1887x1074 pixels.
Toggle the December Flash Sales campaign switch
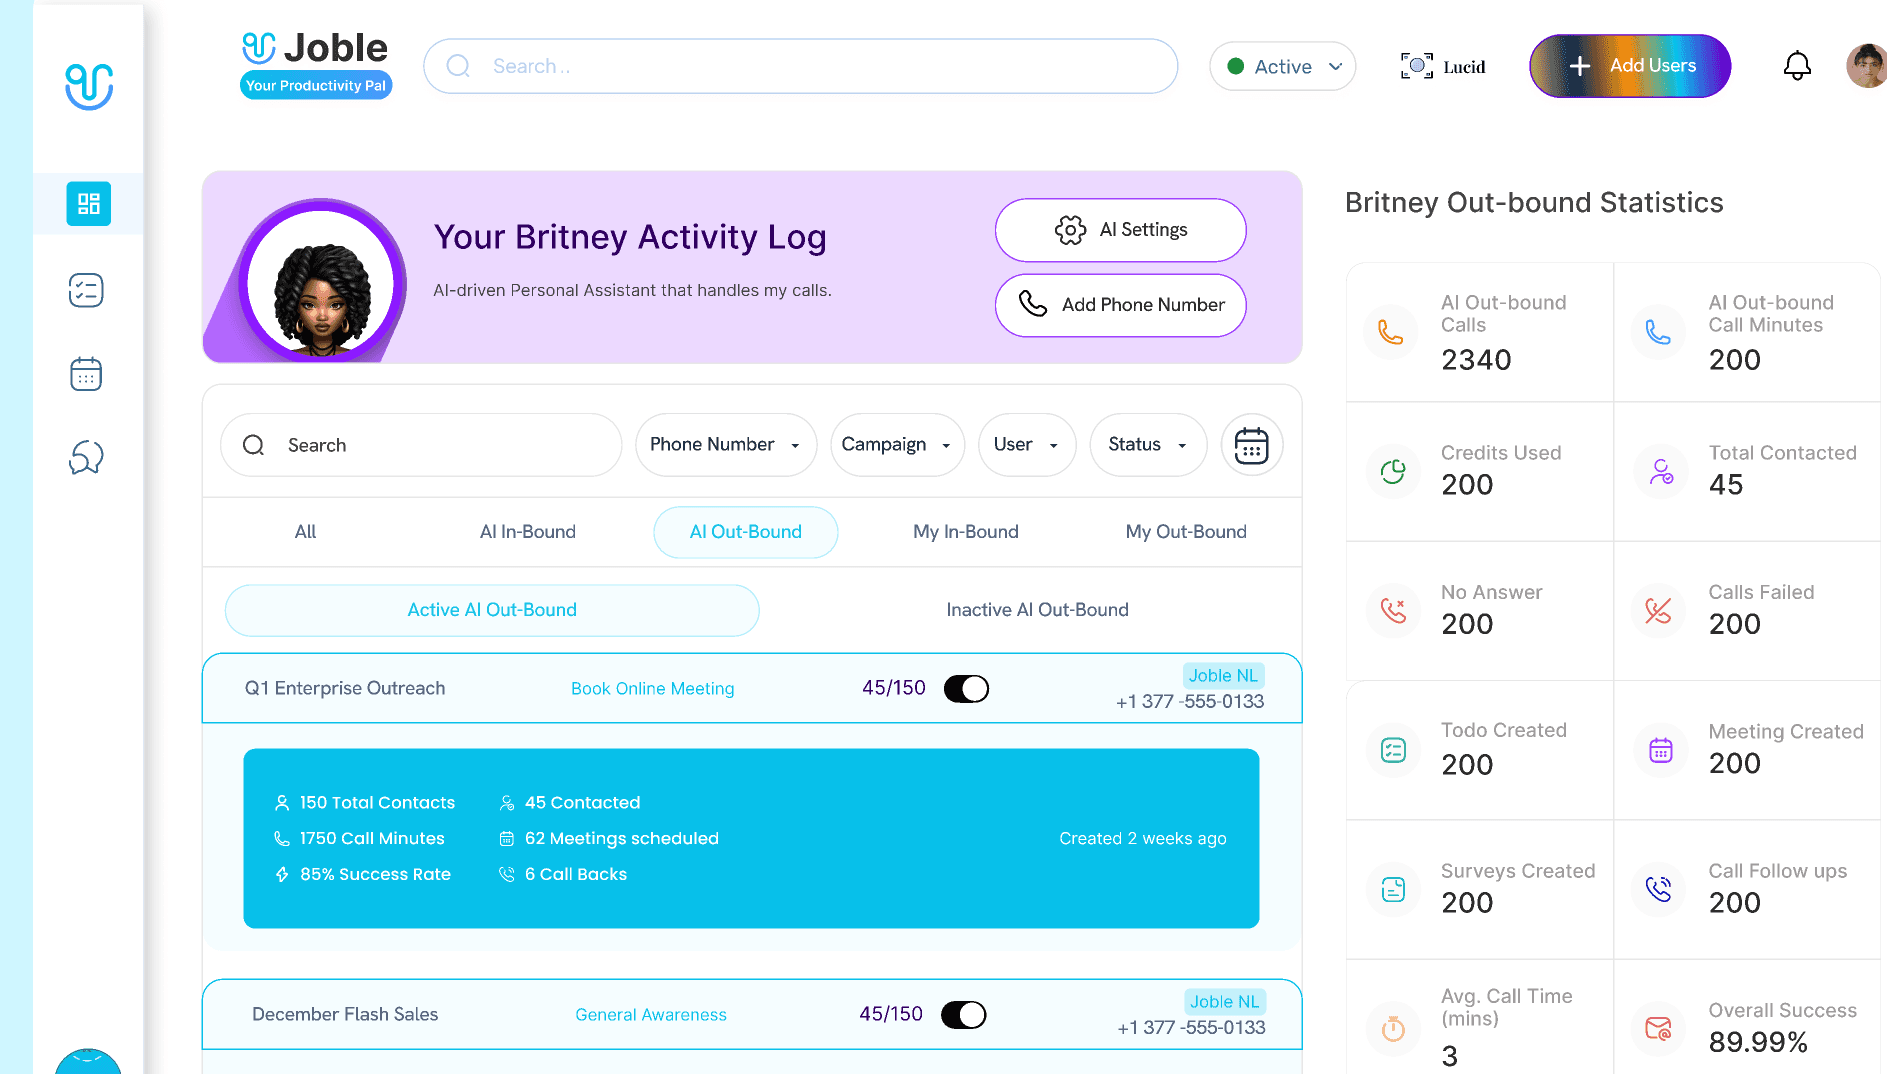click(x=963, y=1015)
